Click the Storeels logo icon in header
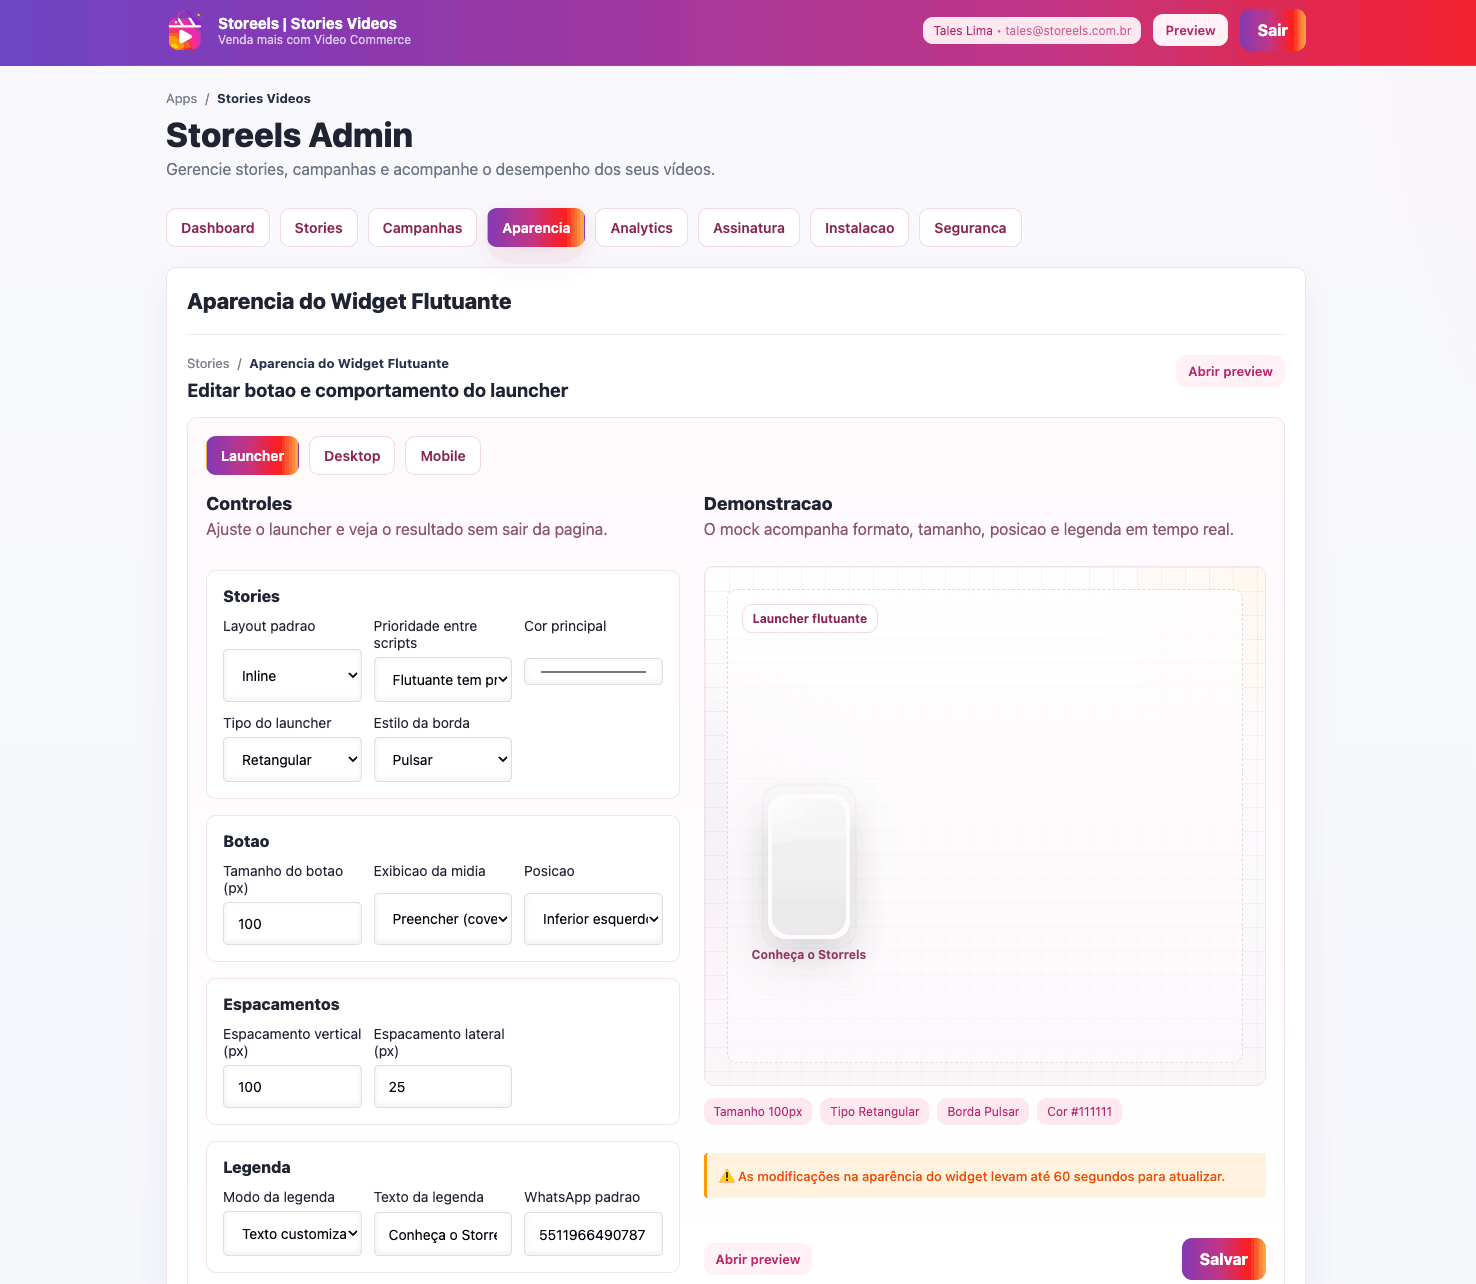Viewport: 1476px width, 1284px height. 185,31
